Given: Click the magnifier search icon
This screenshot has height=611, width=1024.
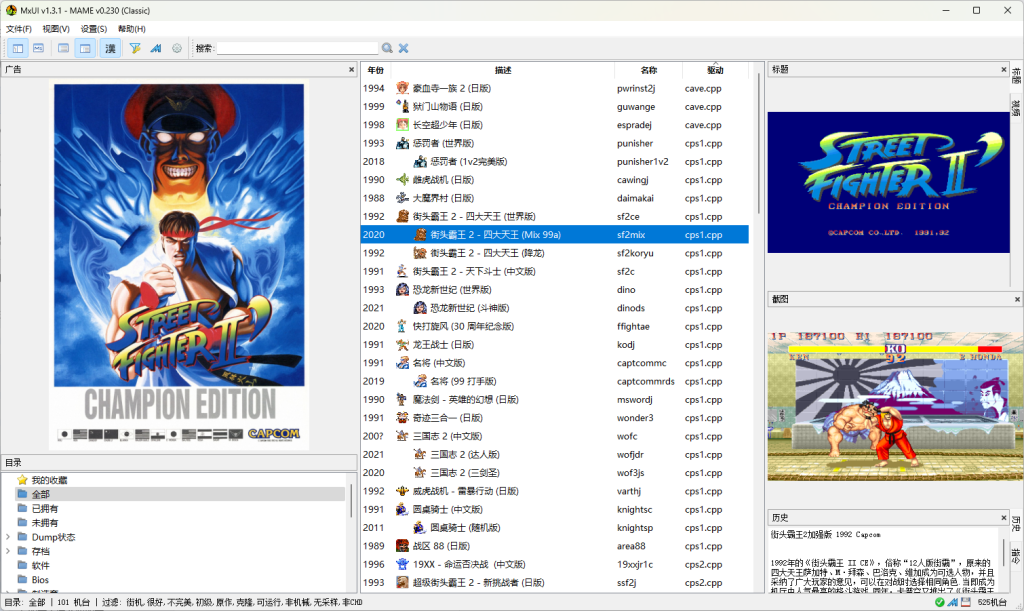Looking at the screenshot, I should point(387,48).
